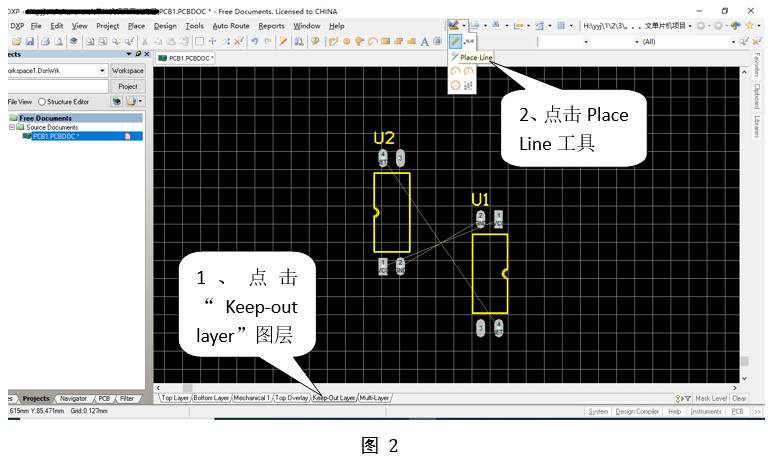Click the full circle icon in flyout

[x=455, y=85]
